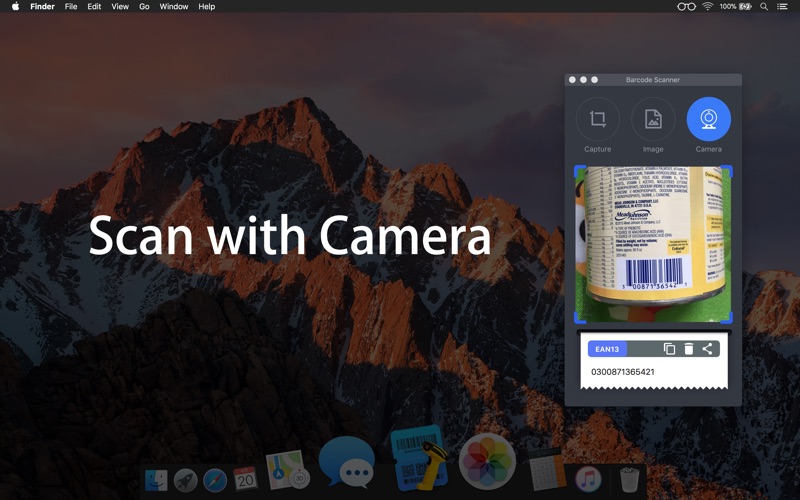The image size is (800, 500).
Task: Click the 0300871365421 barcode number text
Action: pyautogui.click(x=622, y=372)
